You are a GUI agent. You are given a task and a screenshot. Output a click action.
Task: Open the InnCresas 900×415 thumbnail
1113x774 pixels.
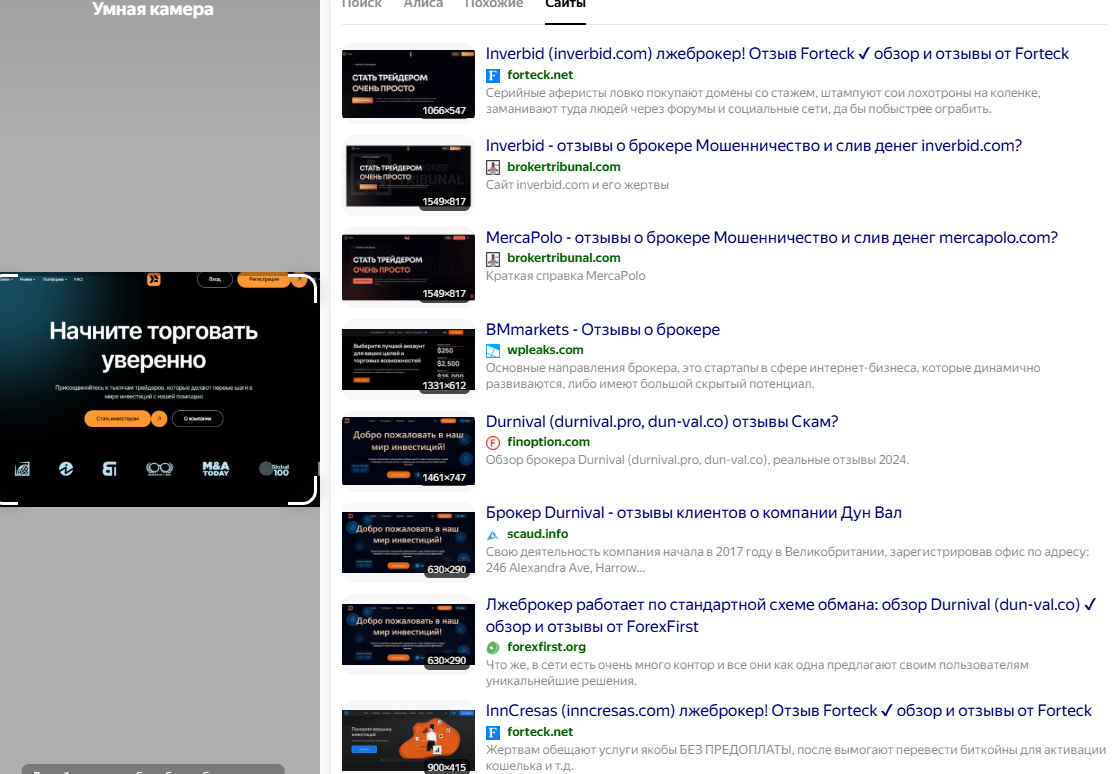408,739
